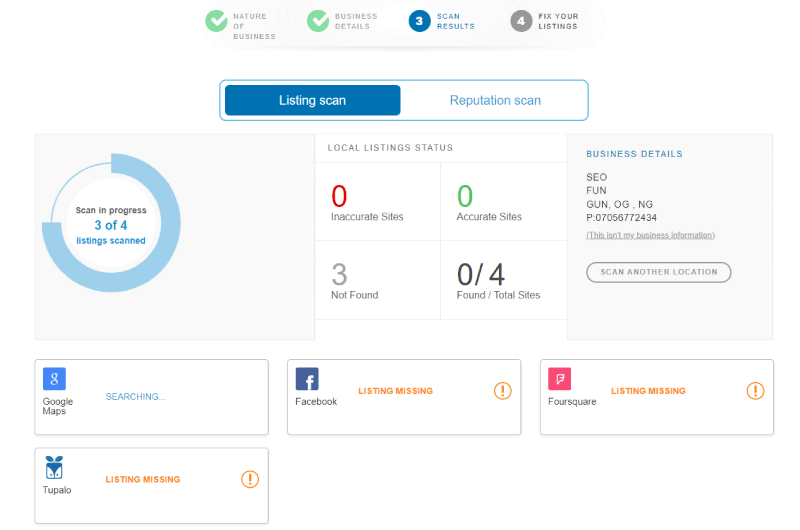Click the Foursquare logo icon
The image size is (800, 530).
coord(559,378)
